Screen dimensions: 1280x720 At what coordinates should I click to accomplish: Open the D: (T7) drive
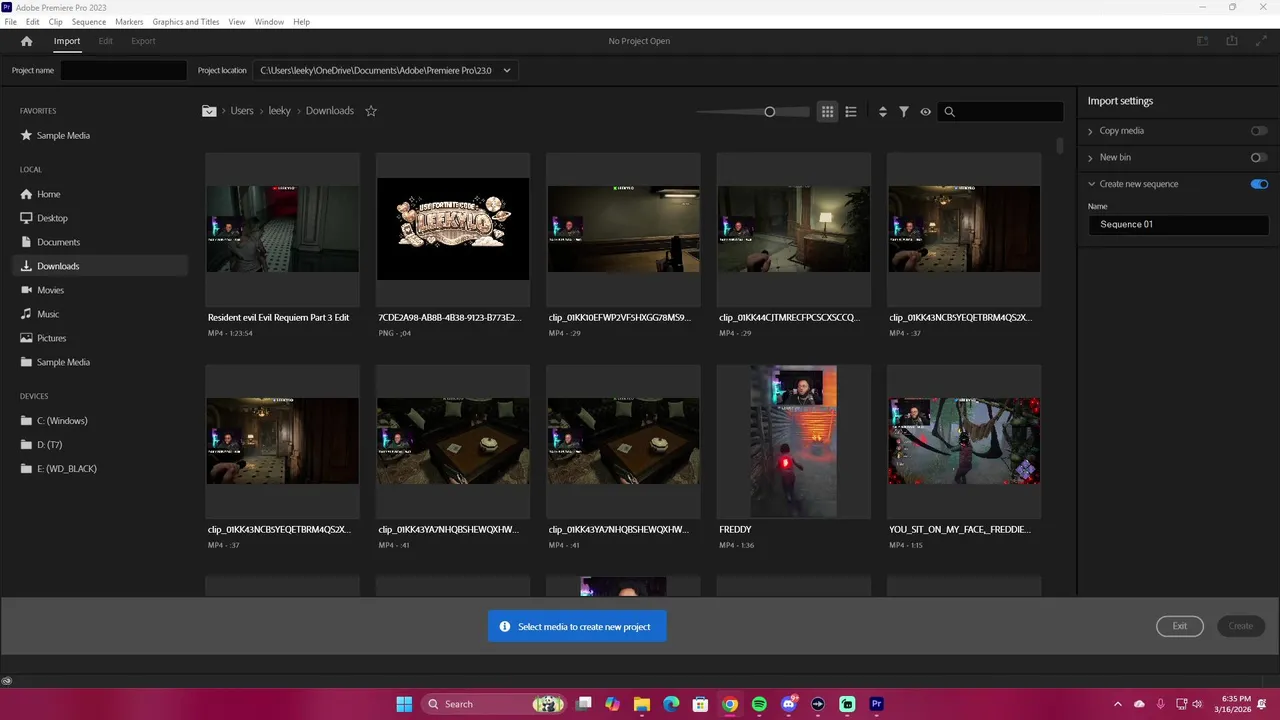tap(49, 445)
